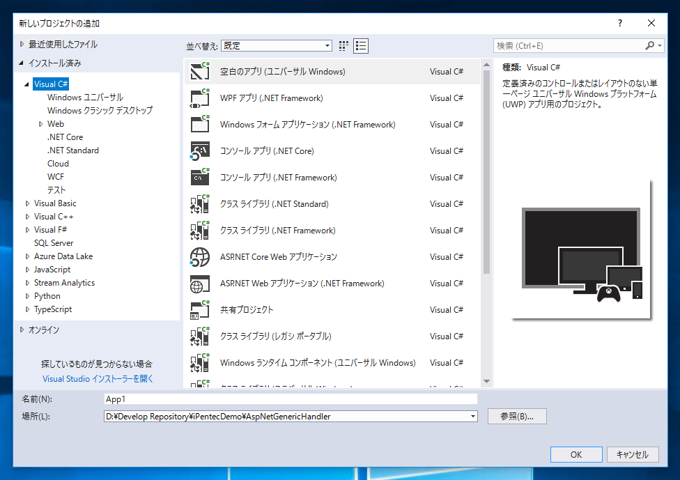The image size is (680, 480).
Task: Switch to small icons view
Action: click(343, 46)
